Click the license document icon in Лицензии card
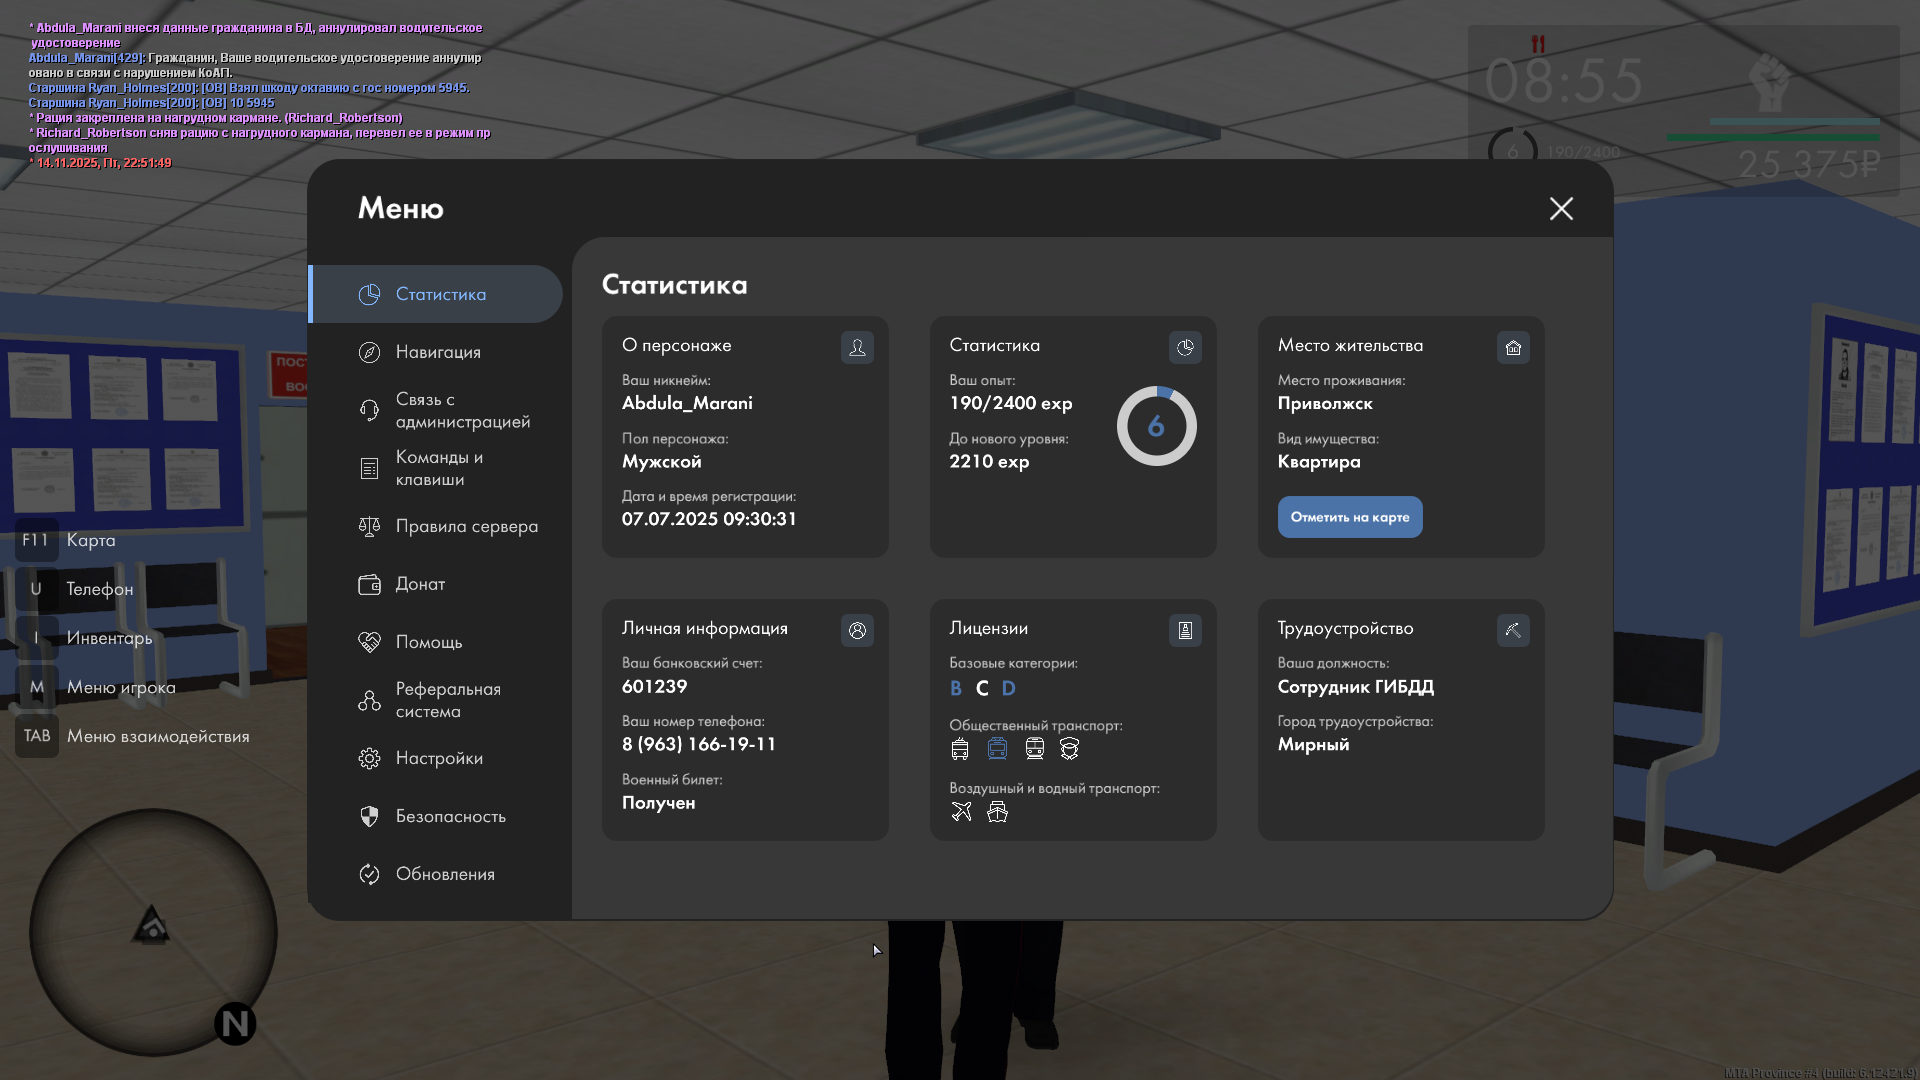The image size is (1920, 1080). (1185, 630)
